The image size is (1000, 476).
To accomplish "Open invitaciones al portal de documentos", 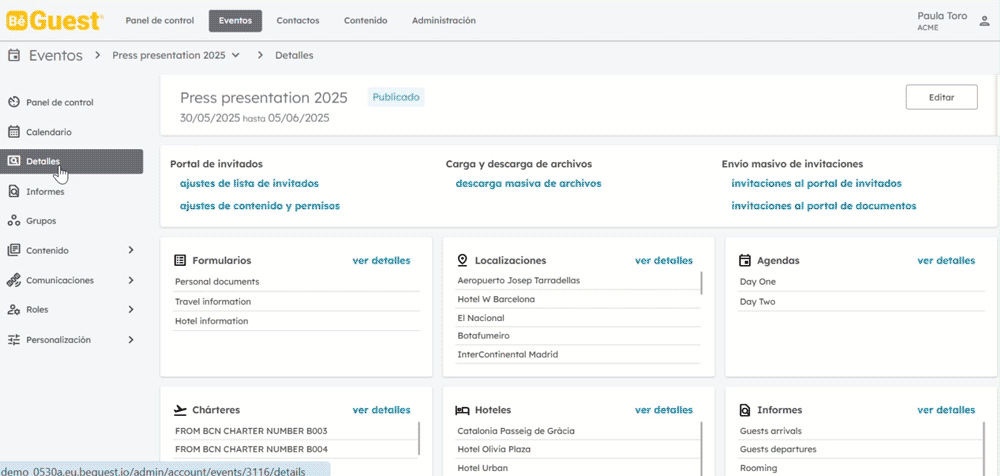I will click(824, 206).
